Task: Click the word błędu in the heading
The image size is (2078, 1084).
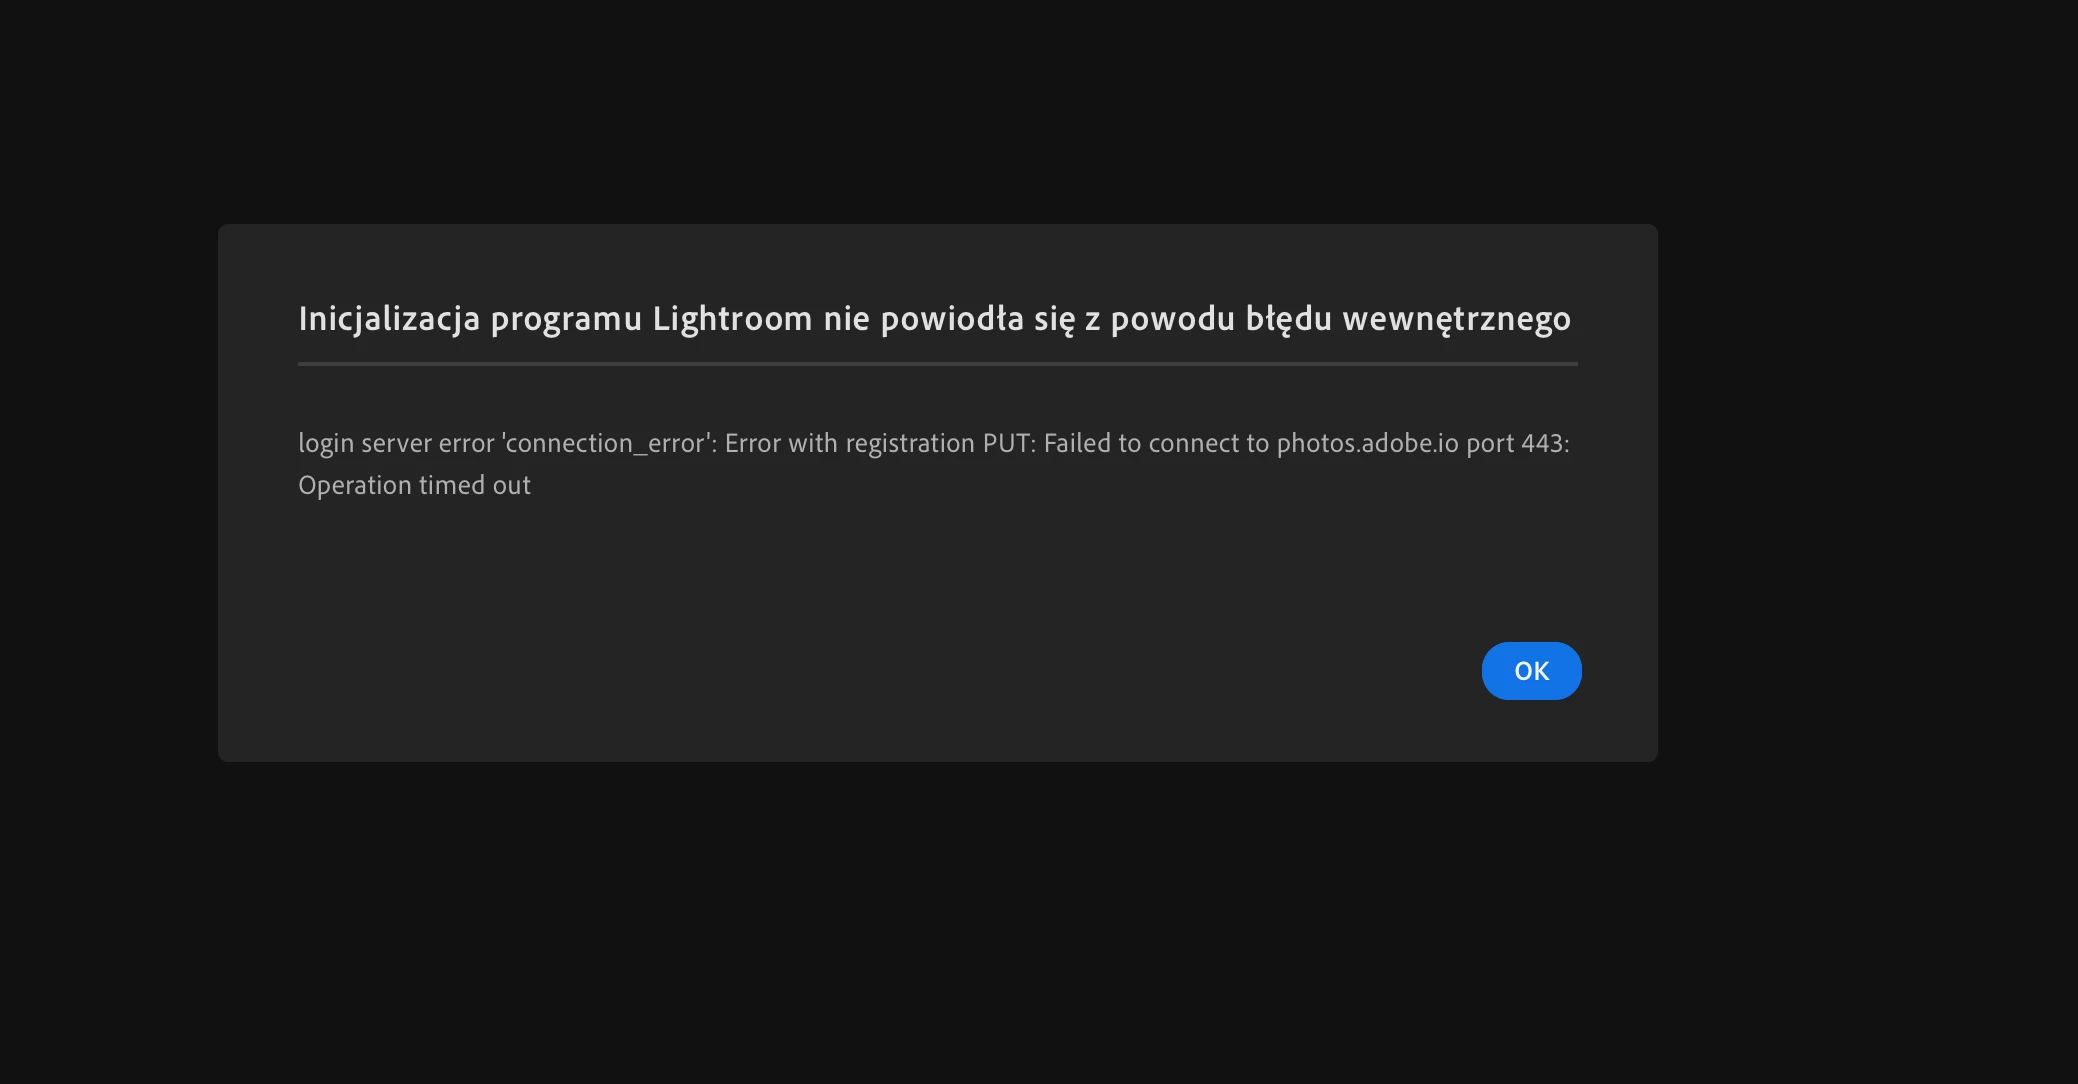Action: click(1288, 319)
